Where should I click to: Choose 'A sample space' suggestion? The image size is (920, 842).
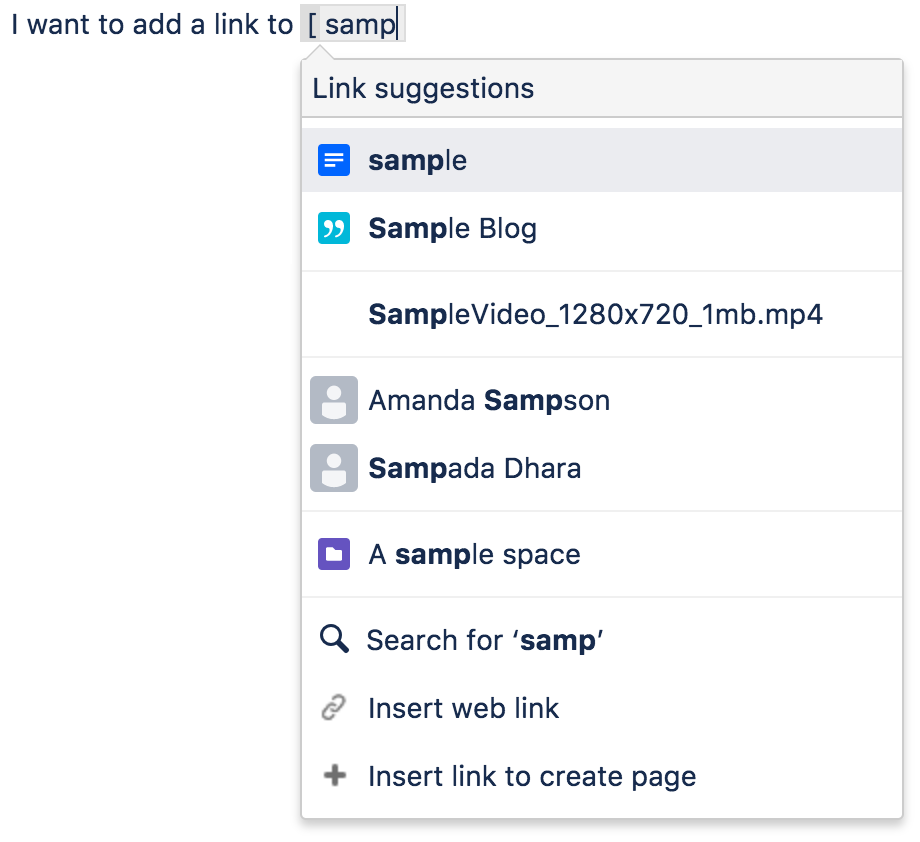tap(602, 554)
